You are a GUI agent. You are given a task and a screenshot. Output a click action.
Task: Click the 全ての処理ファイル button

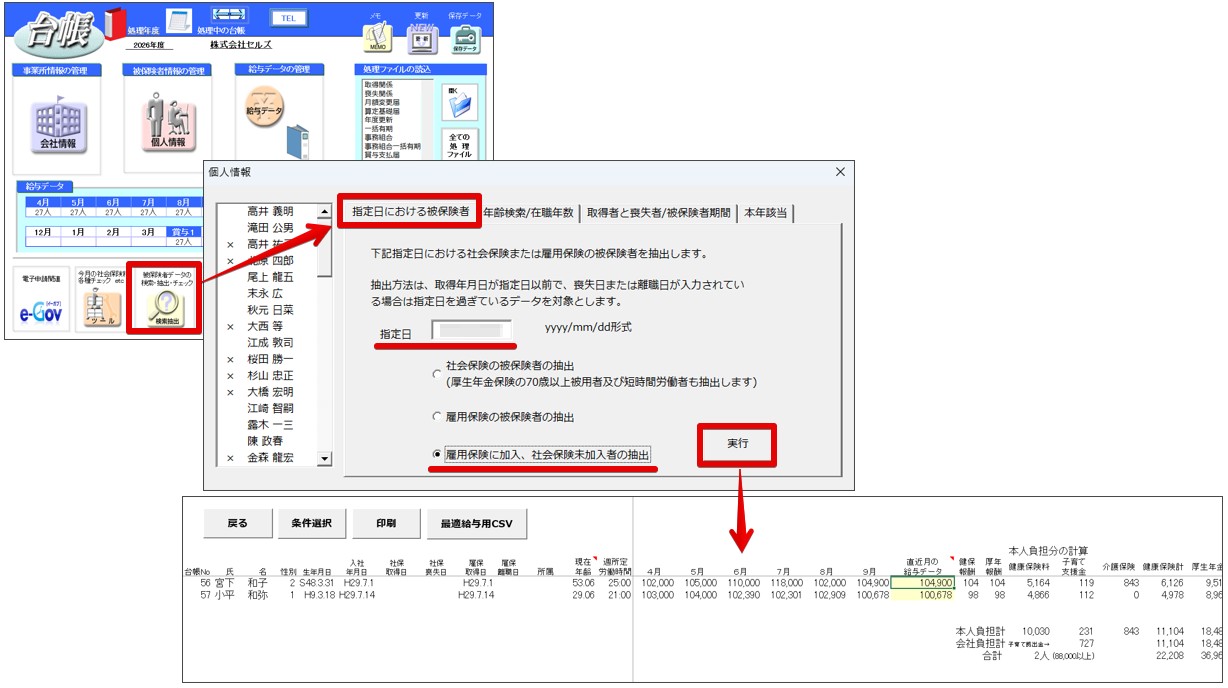(461, 145)
